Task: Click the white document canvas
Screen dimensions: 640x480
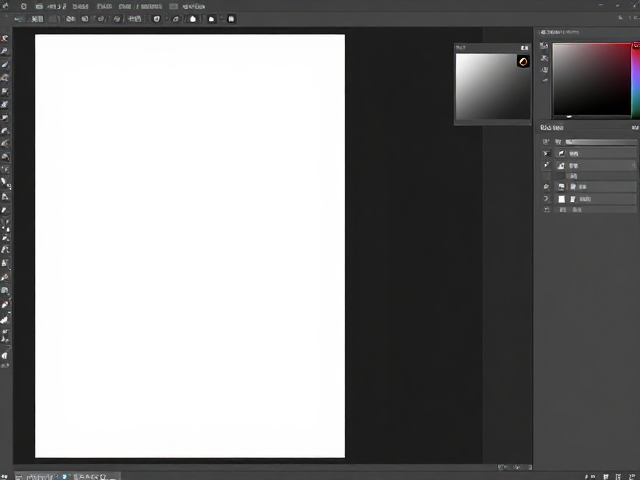Action: point(190,246)
